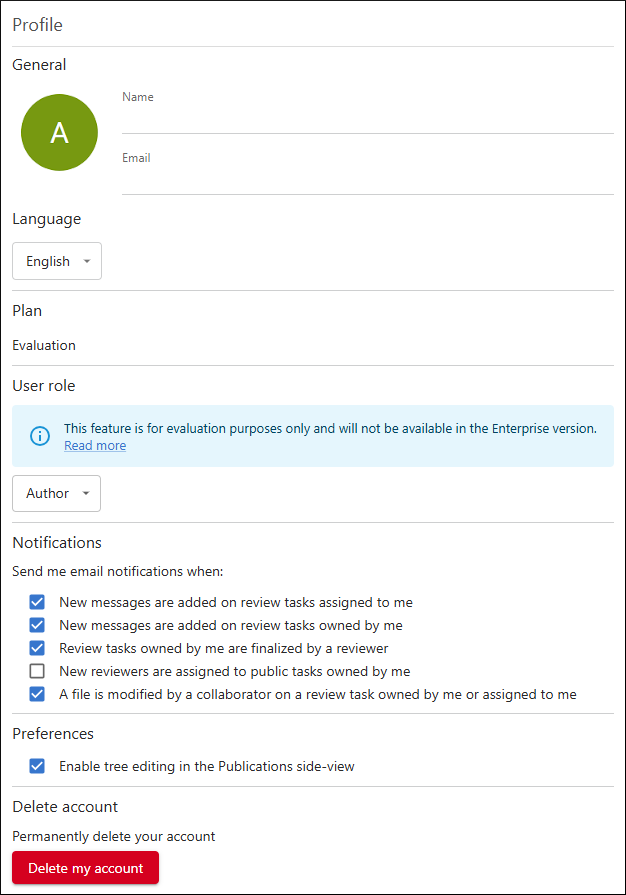Image resolution: width=626 pixels, height=895 pixels.
Task: Click the Evaluation plan text
Action: point(44,345)
